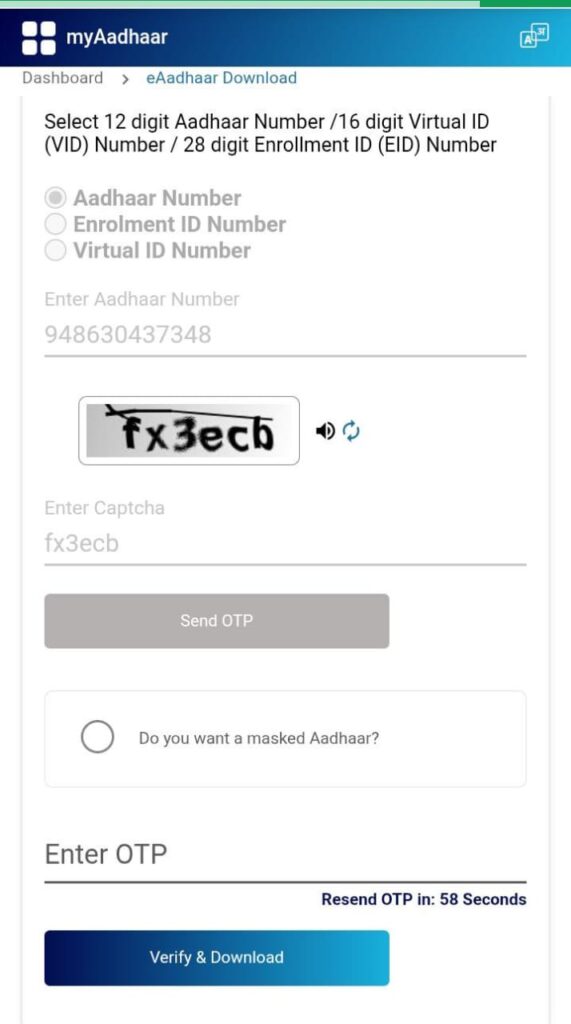The height and width of the screenshot is (1024, 571).
Task: Focus the Aadhaar Number input field
Action: pyautogui.click(x=285, y=336)
